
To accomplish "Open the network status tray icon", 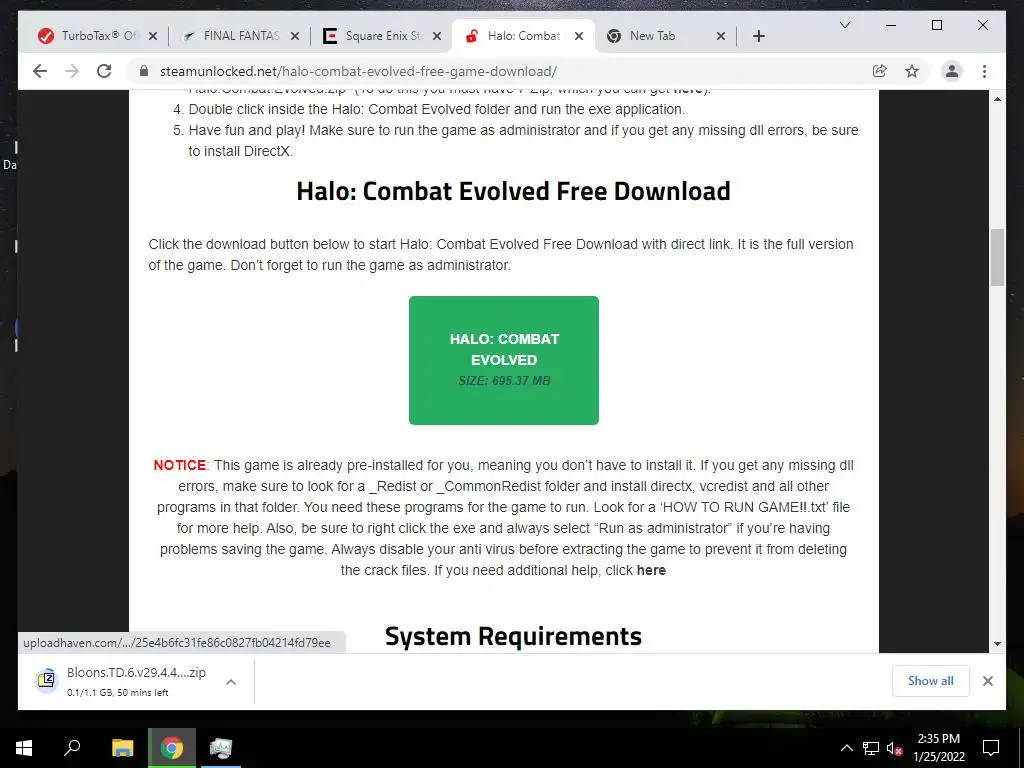I will tap(870, 748).
